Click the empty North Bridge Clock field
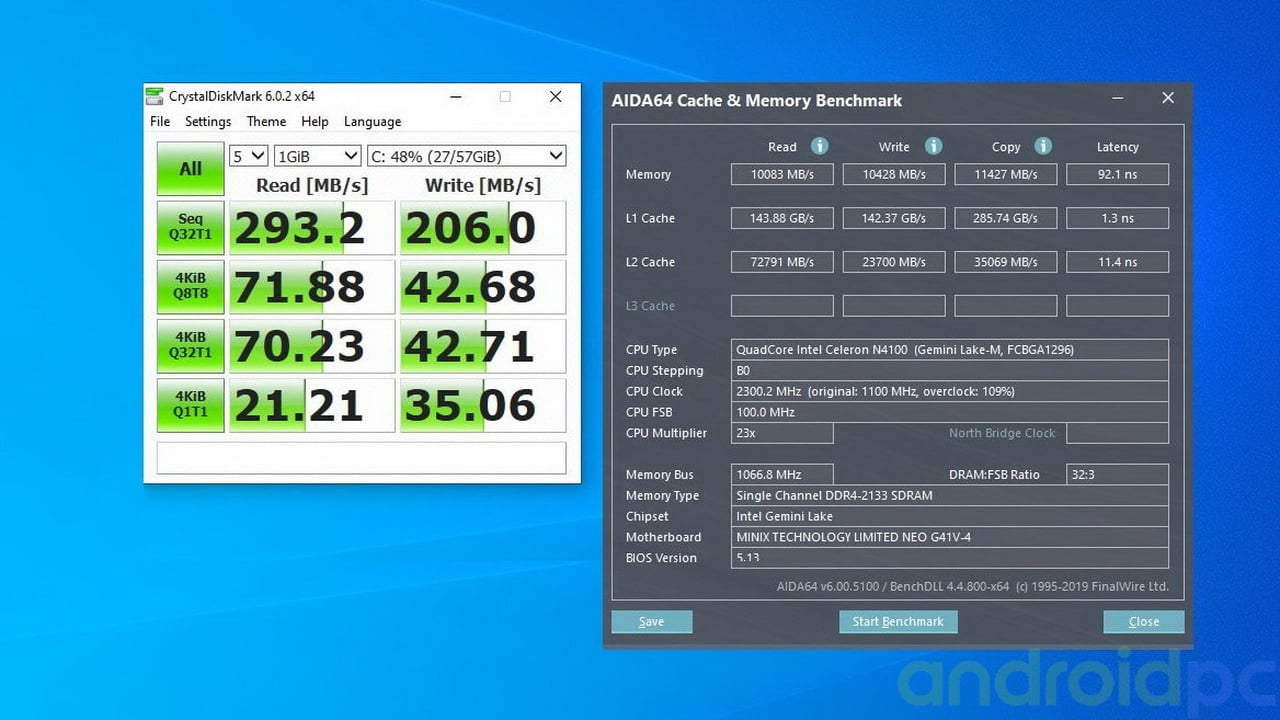This screenshot has height=720, width=1280. click(x=1117, y=433)
